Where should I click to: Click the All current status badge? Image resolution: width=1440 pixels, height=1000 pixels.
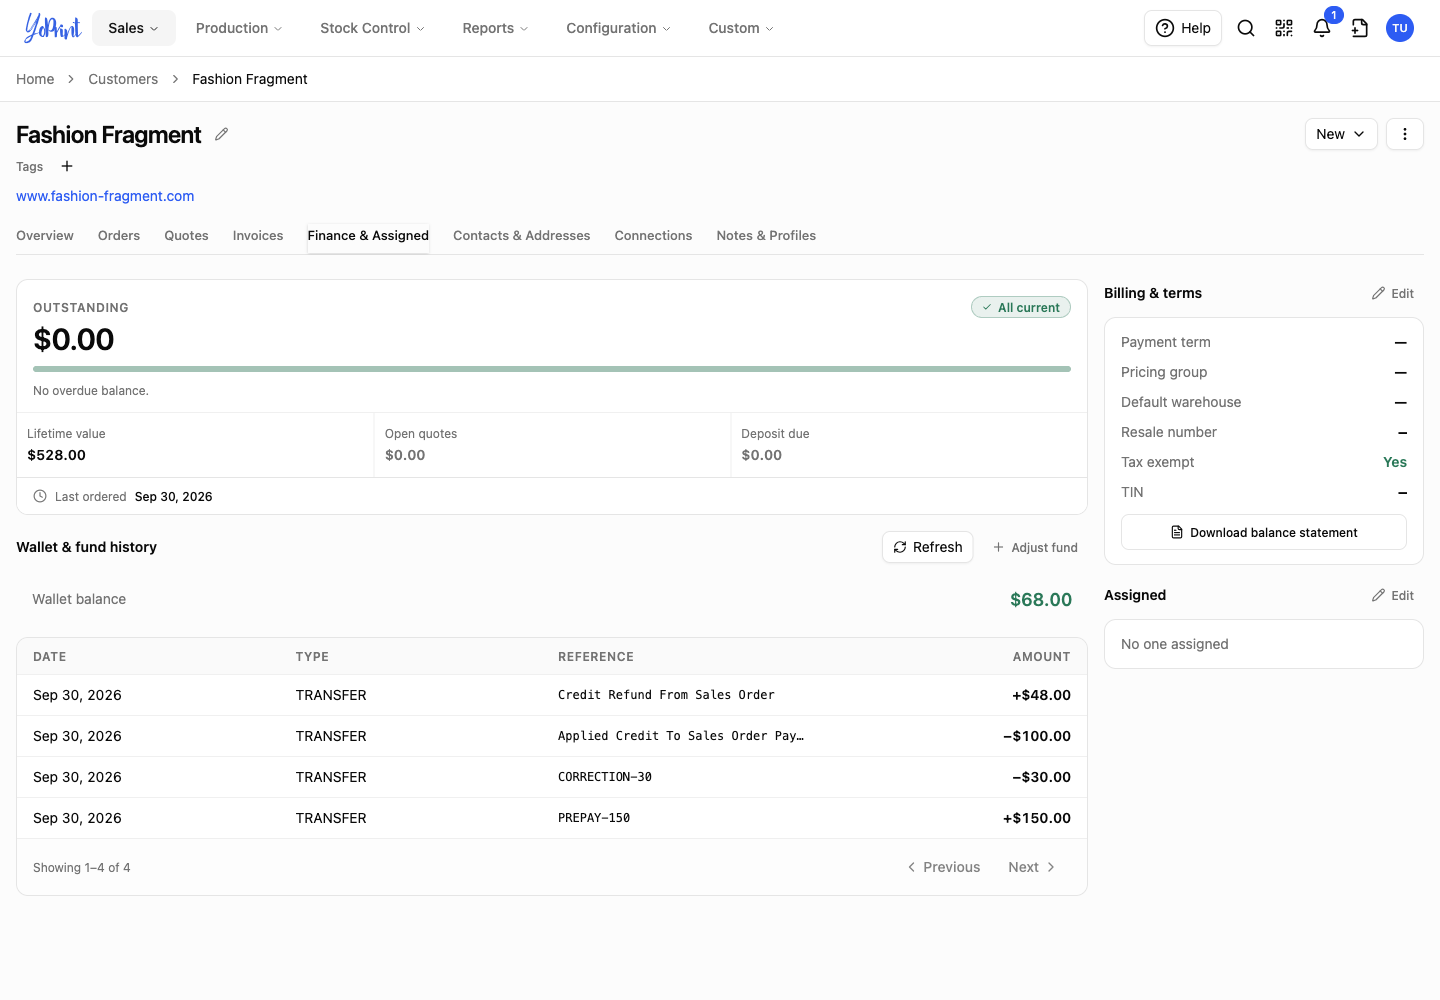(1021, 308)
